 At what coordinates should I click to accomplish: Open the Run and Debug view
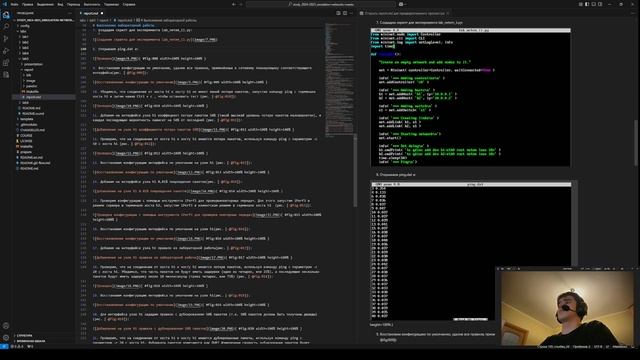6,51
